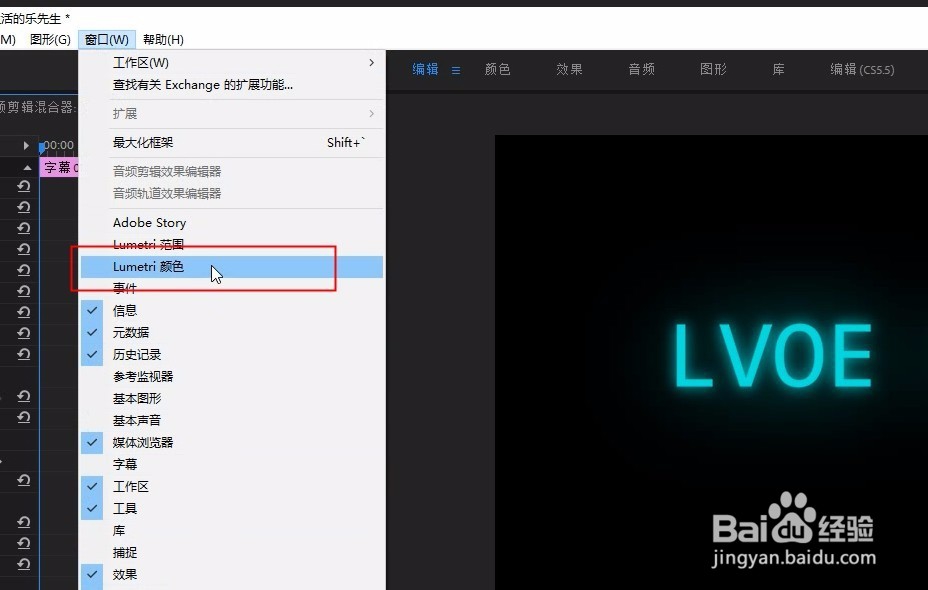Select Adobe Story in the Window menu
928x590 pixels.
coord(149,222)
